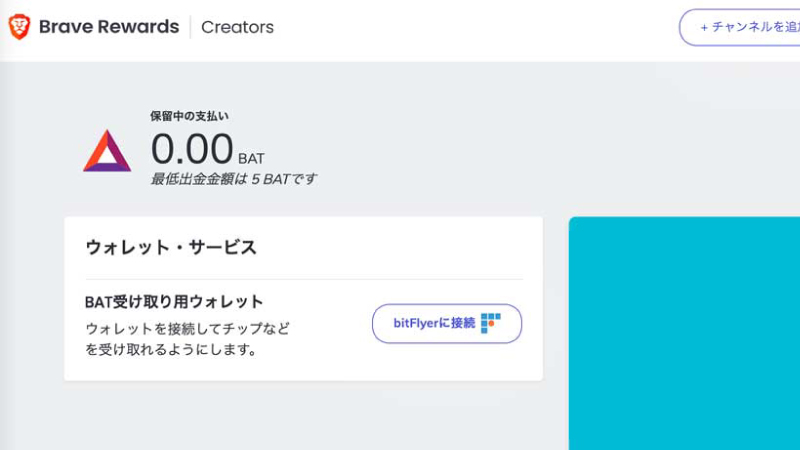Click the を受け取れるようにします text line
Image resolution: width=800 pixels, height=450 pixels.
click(172, 350)
